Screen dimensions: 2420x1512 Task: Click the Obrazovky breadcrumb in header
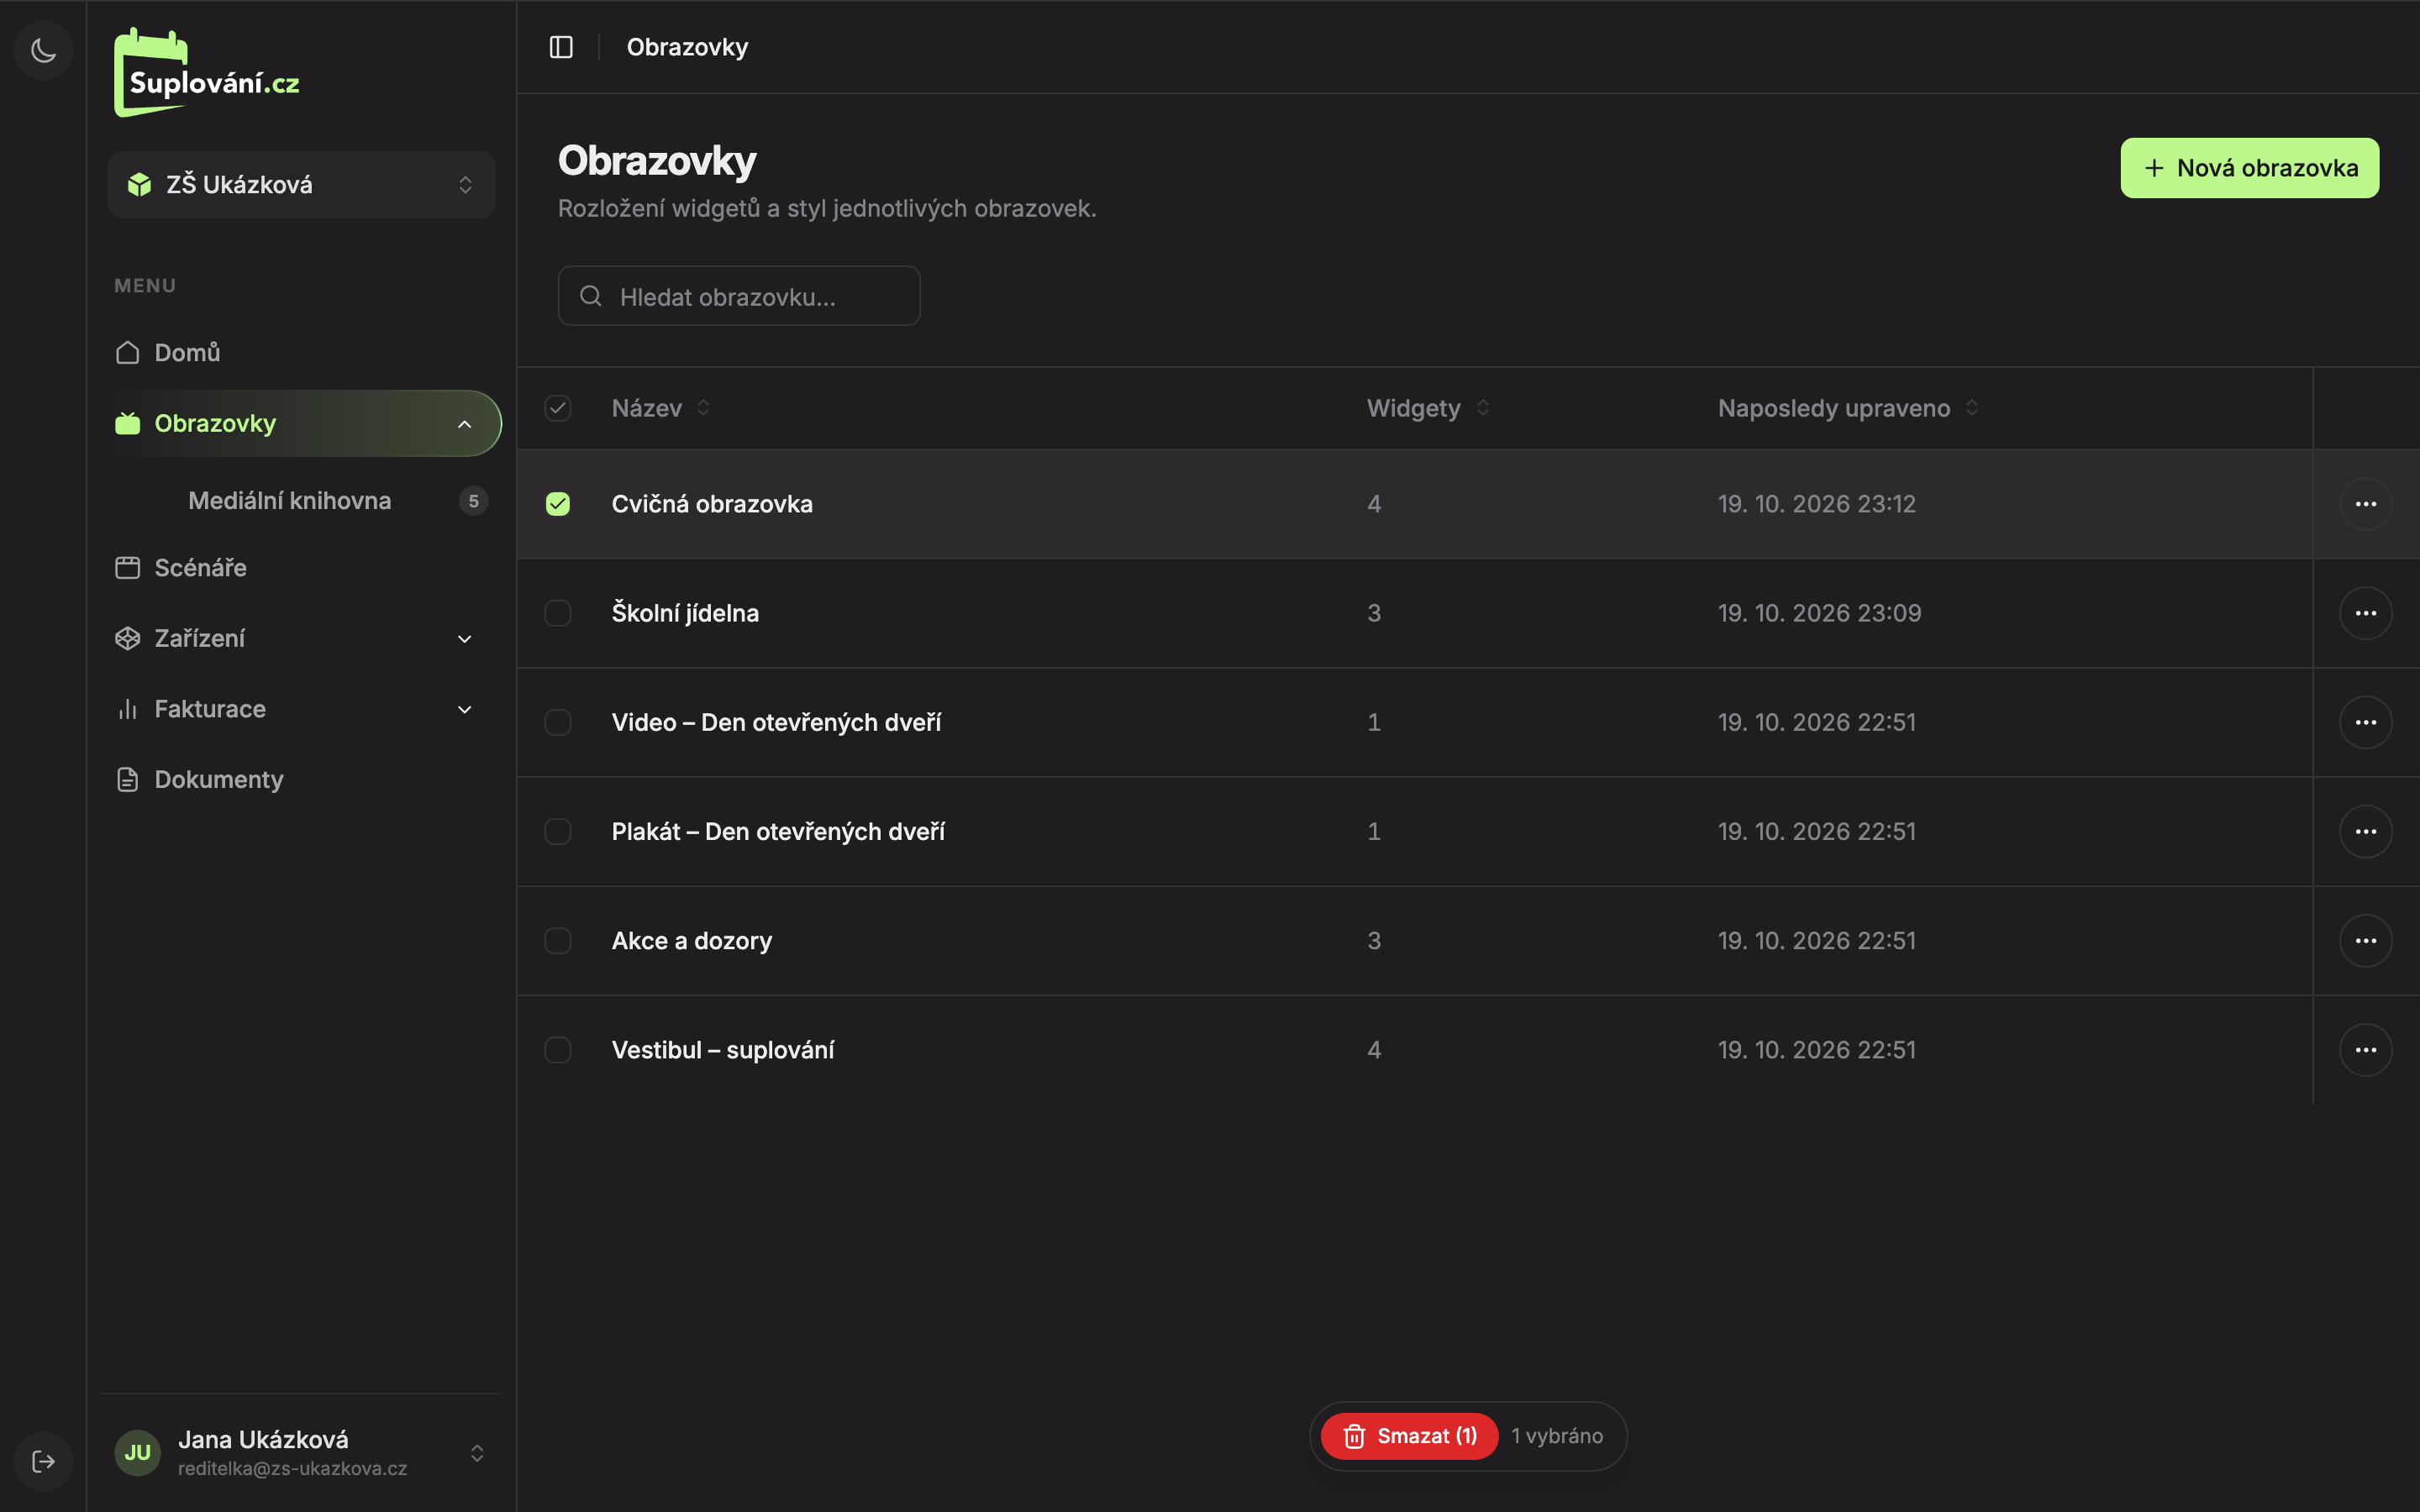tap(687, 47)
